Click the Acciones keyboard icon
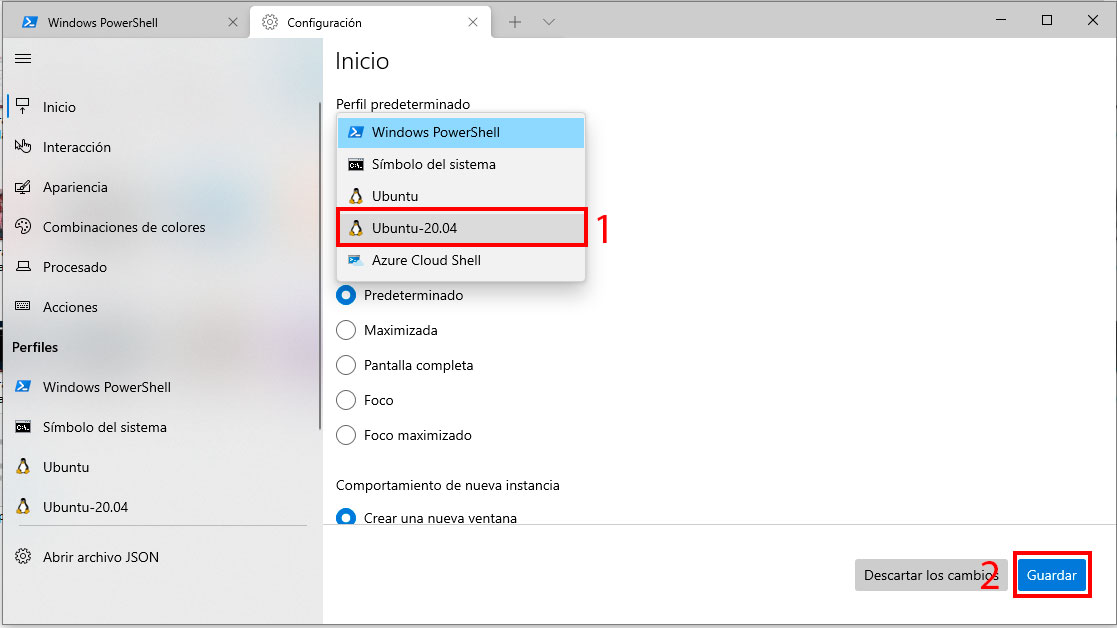The height and width of the screenshot is (628, 1117). pyautogui.click(x=23, y=306)
